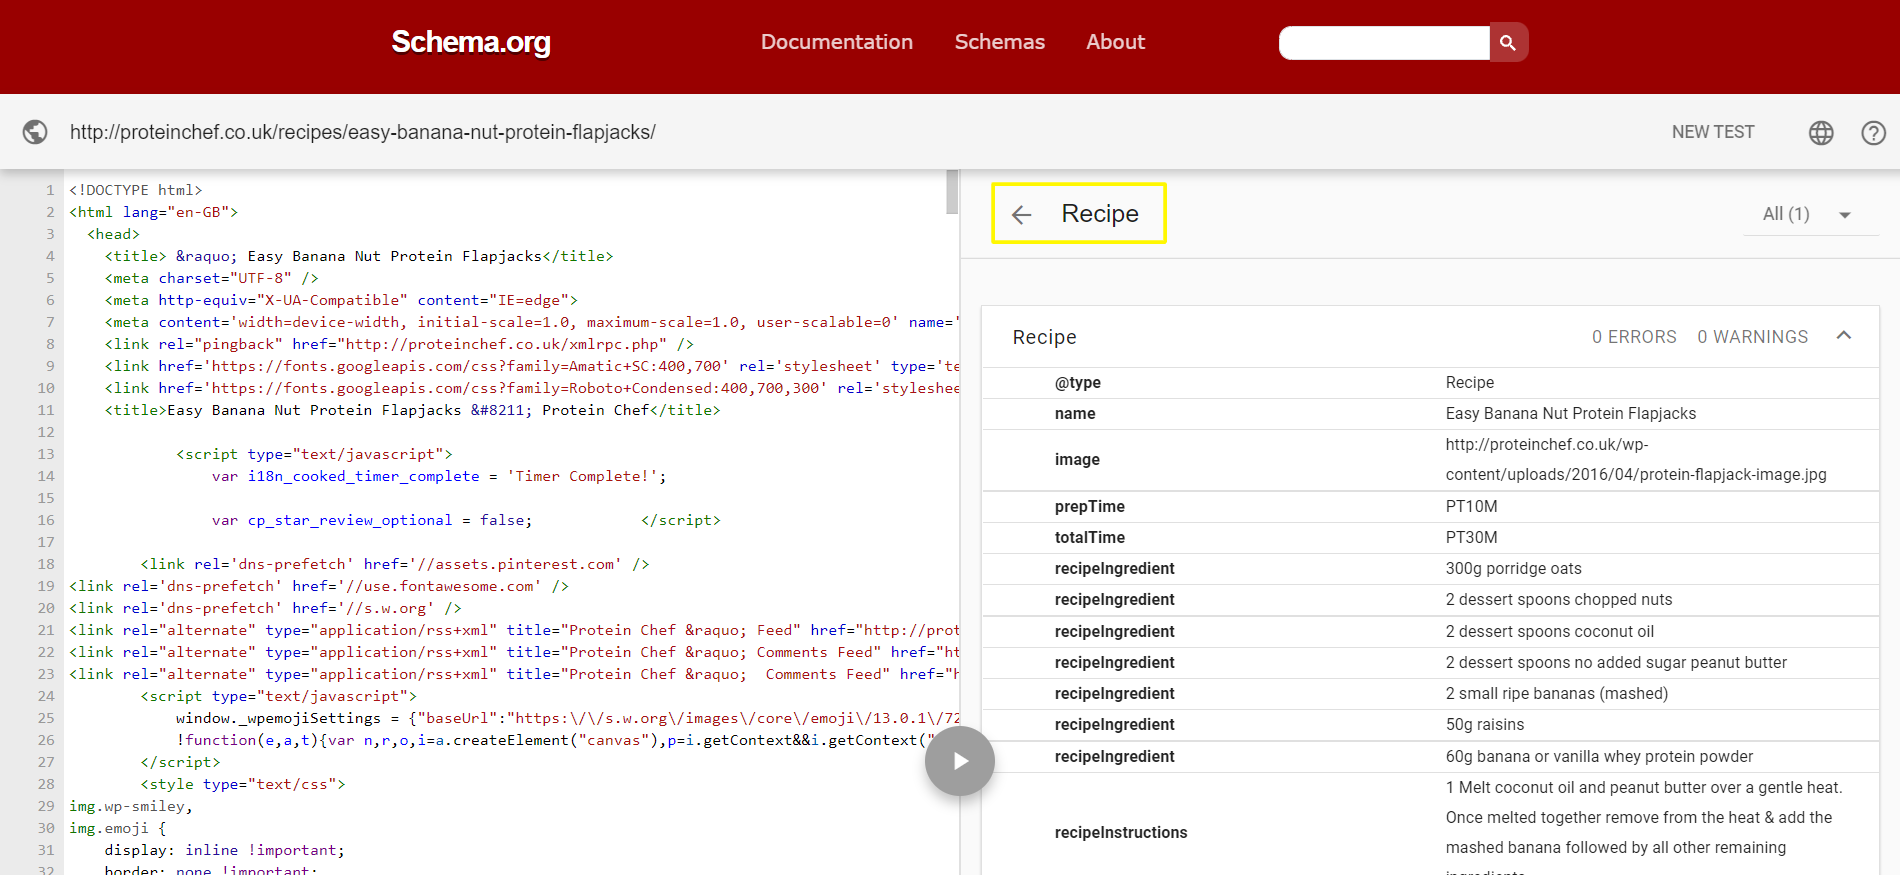Click the peanut butter ingredient value
This screenshot has width=1900, height=875.
click(x=1616, y=663)
